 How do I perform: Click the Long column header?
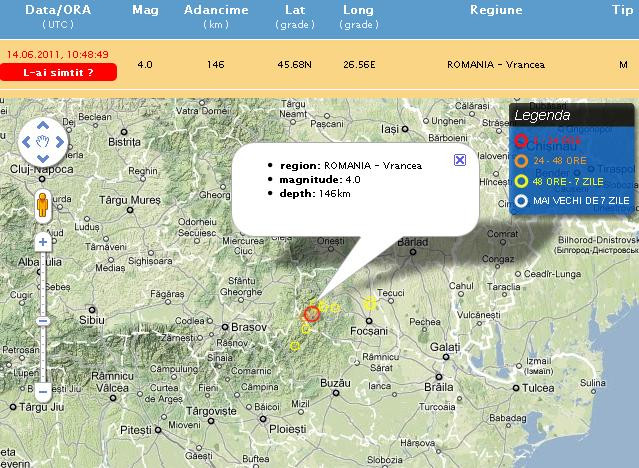click(358, 10)
